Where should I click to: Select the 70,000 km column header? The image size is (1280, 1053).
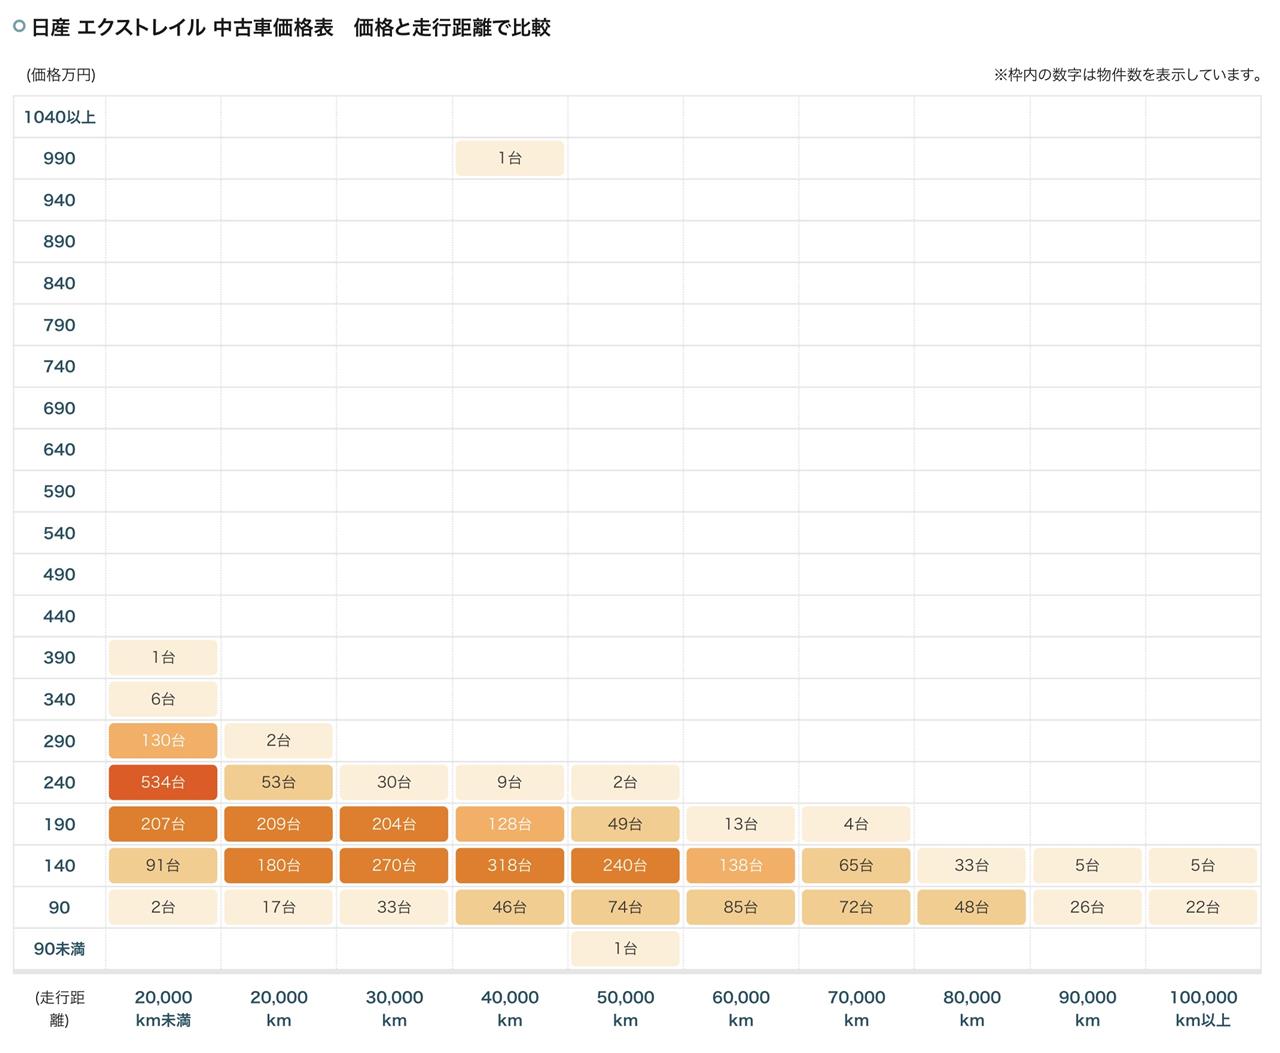(856, 1009)
